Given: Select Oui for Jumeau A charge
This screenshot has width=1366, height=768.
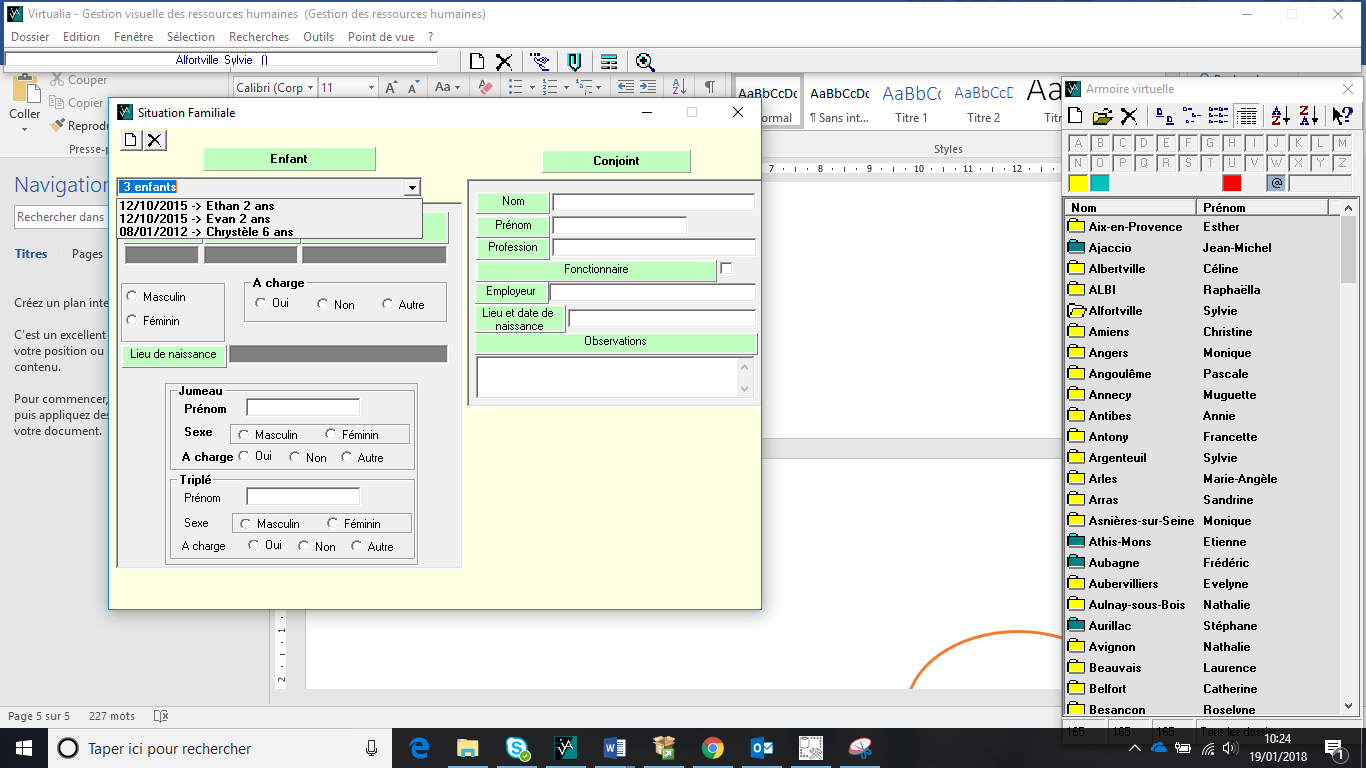Looking at the screenshot, I should coord(244,456).
